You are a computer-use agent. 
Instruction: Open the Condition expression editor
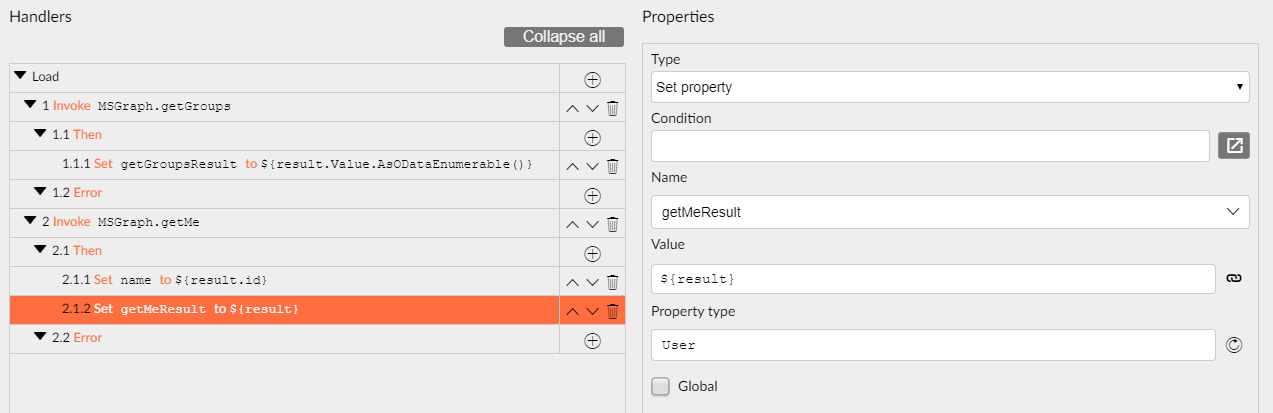[1234, 146]
